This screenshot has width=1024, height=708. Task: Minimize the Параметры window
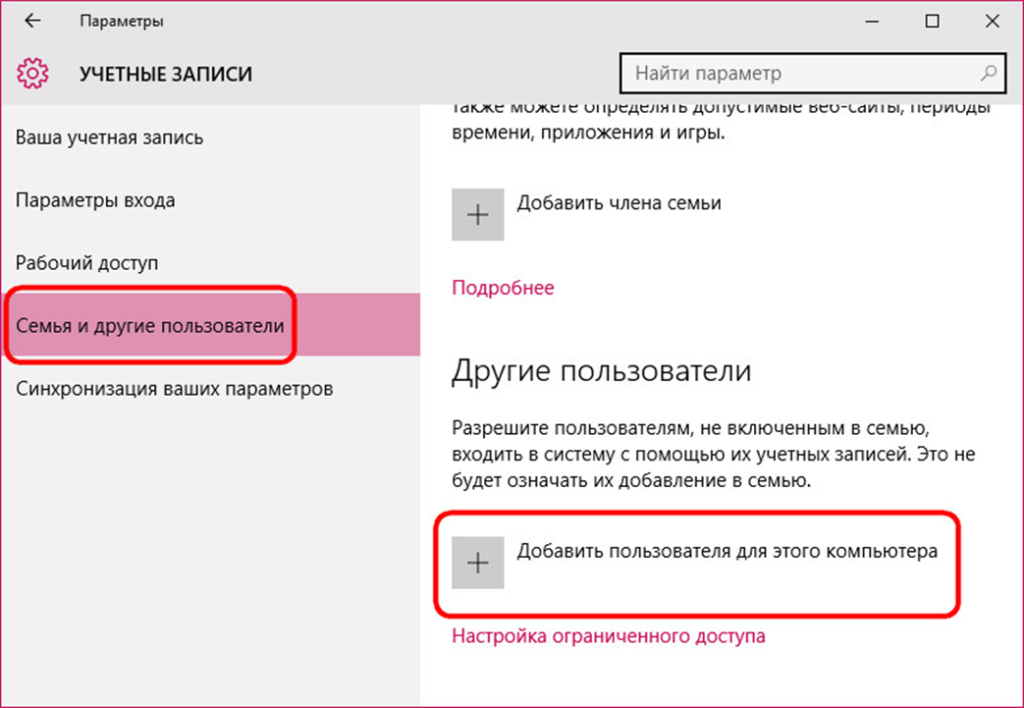(x=872, y=21)
